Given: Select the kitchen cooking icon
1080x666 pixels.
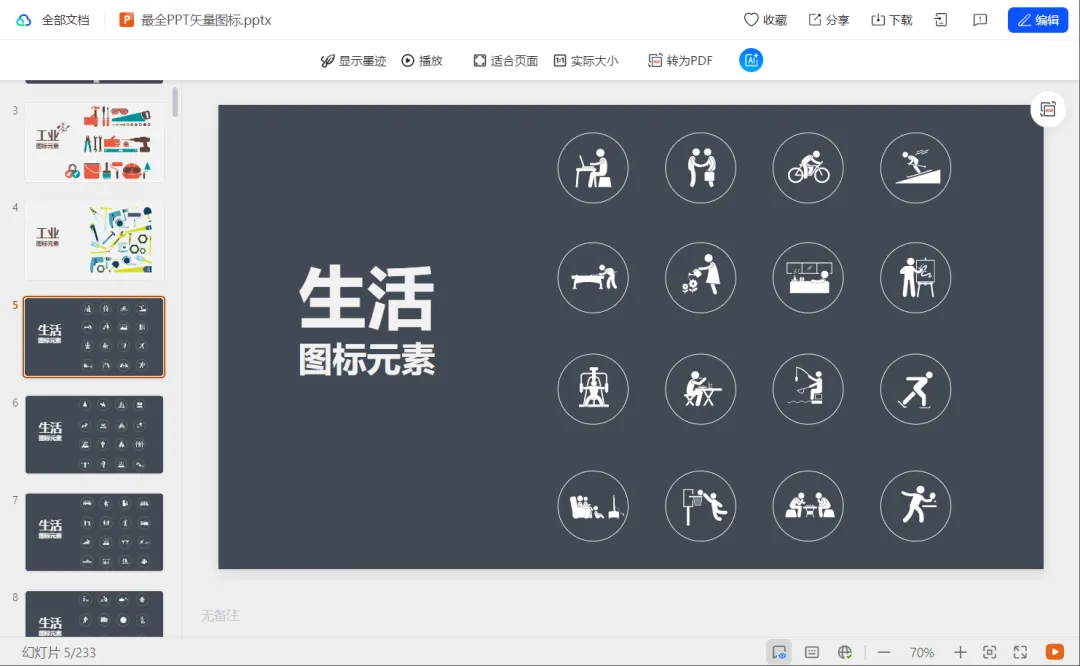Looking at the screenshot, I should (x=808, y=278).
